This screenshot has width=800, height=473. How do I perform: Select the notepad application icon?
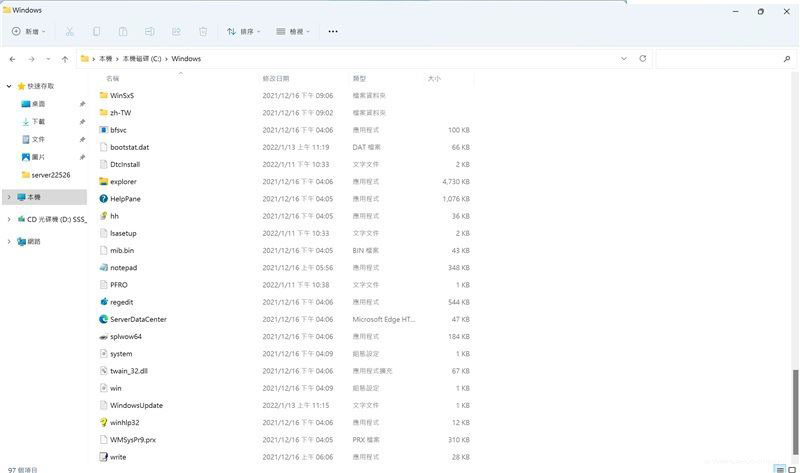103,268
